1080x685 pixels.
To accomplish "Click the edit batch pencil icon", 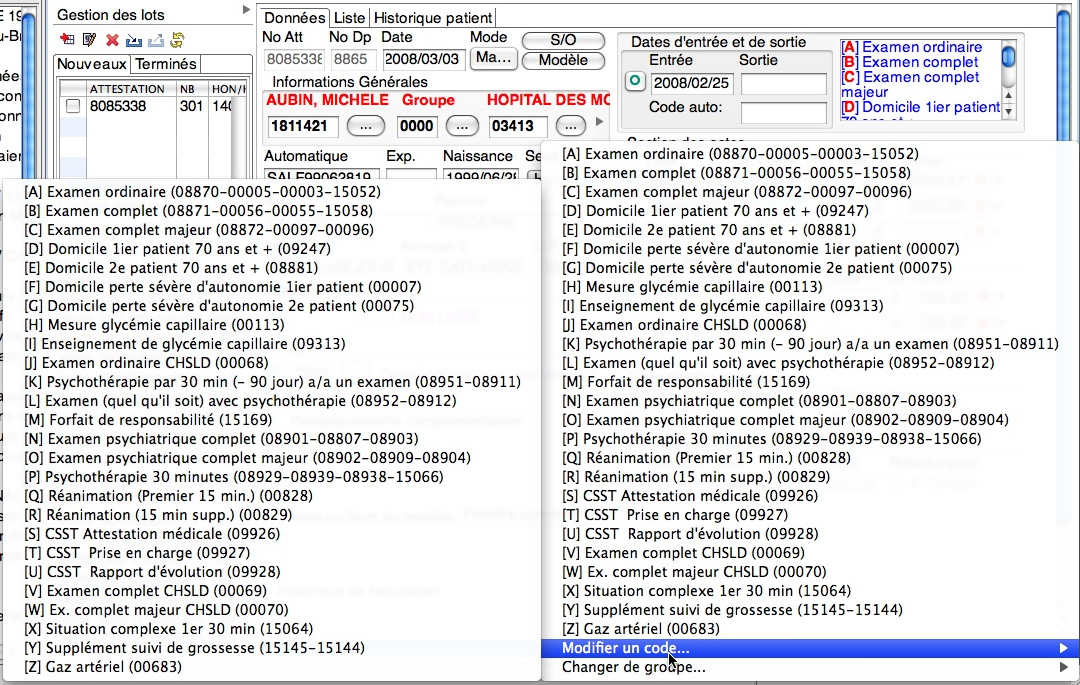I will [x=89, y=40].
